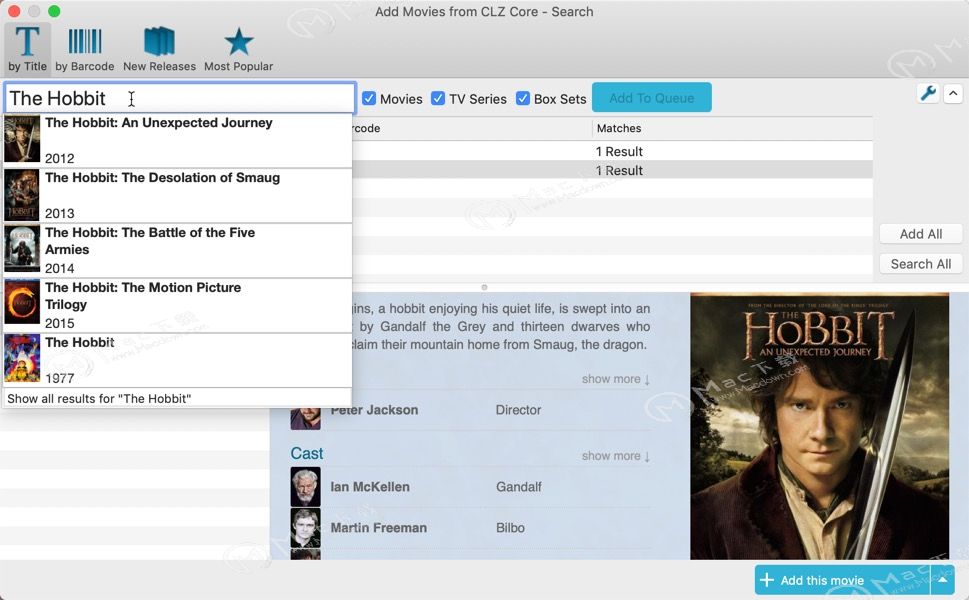
Task: Select The Hobbit: An Unexpected Journey suggestion
Action: coord(178,140)
